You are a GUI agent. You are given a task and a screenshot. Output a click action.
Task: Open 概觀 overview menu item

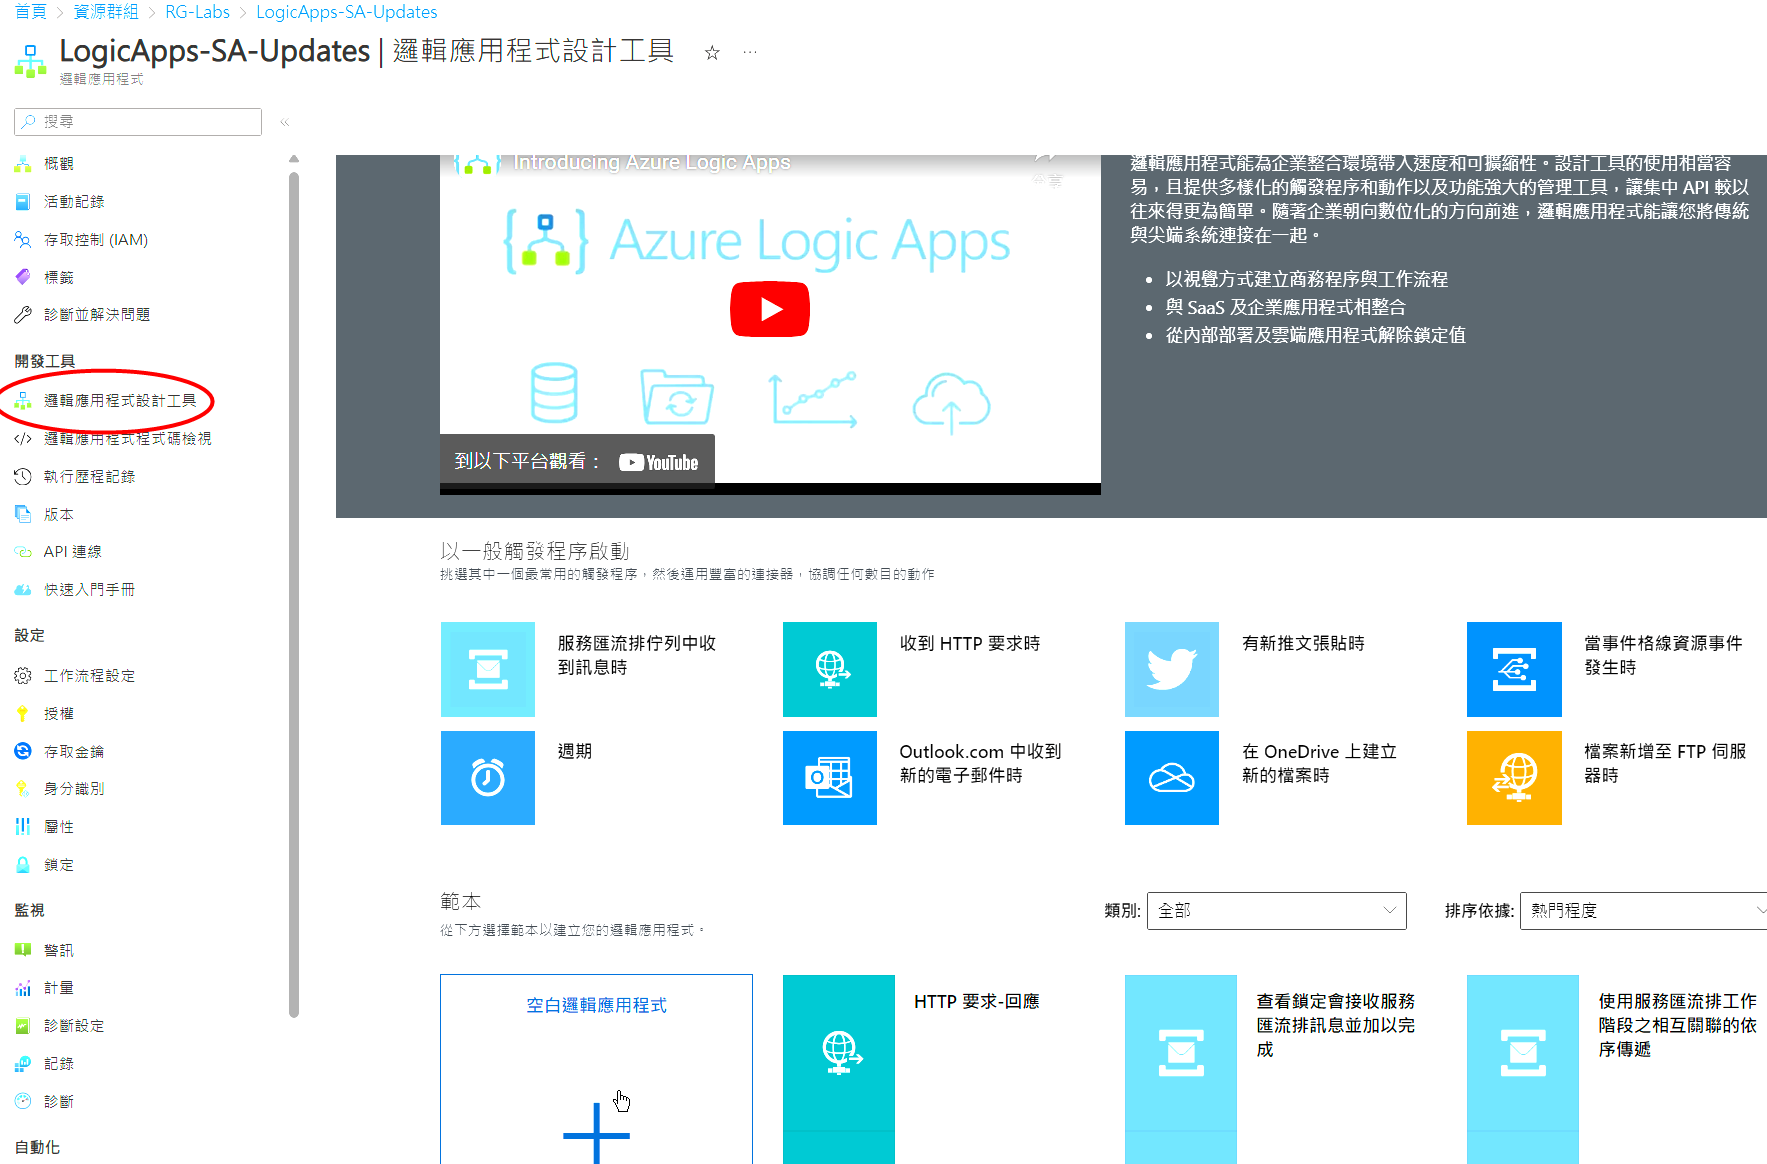(x=58, y=163)
